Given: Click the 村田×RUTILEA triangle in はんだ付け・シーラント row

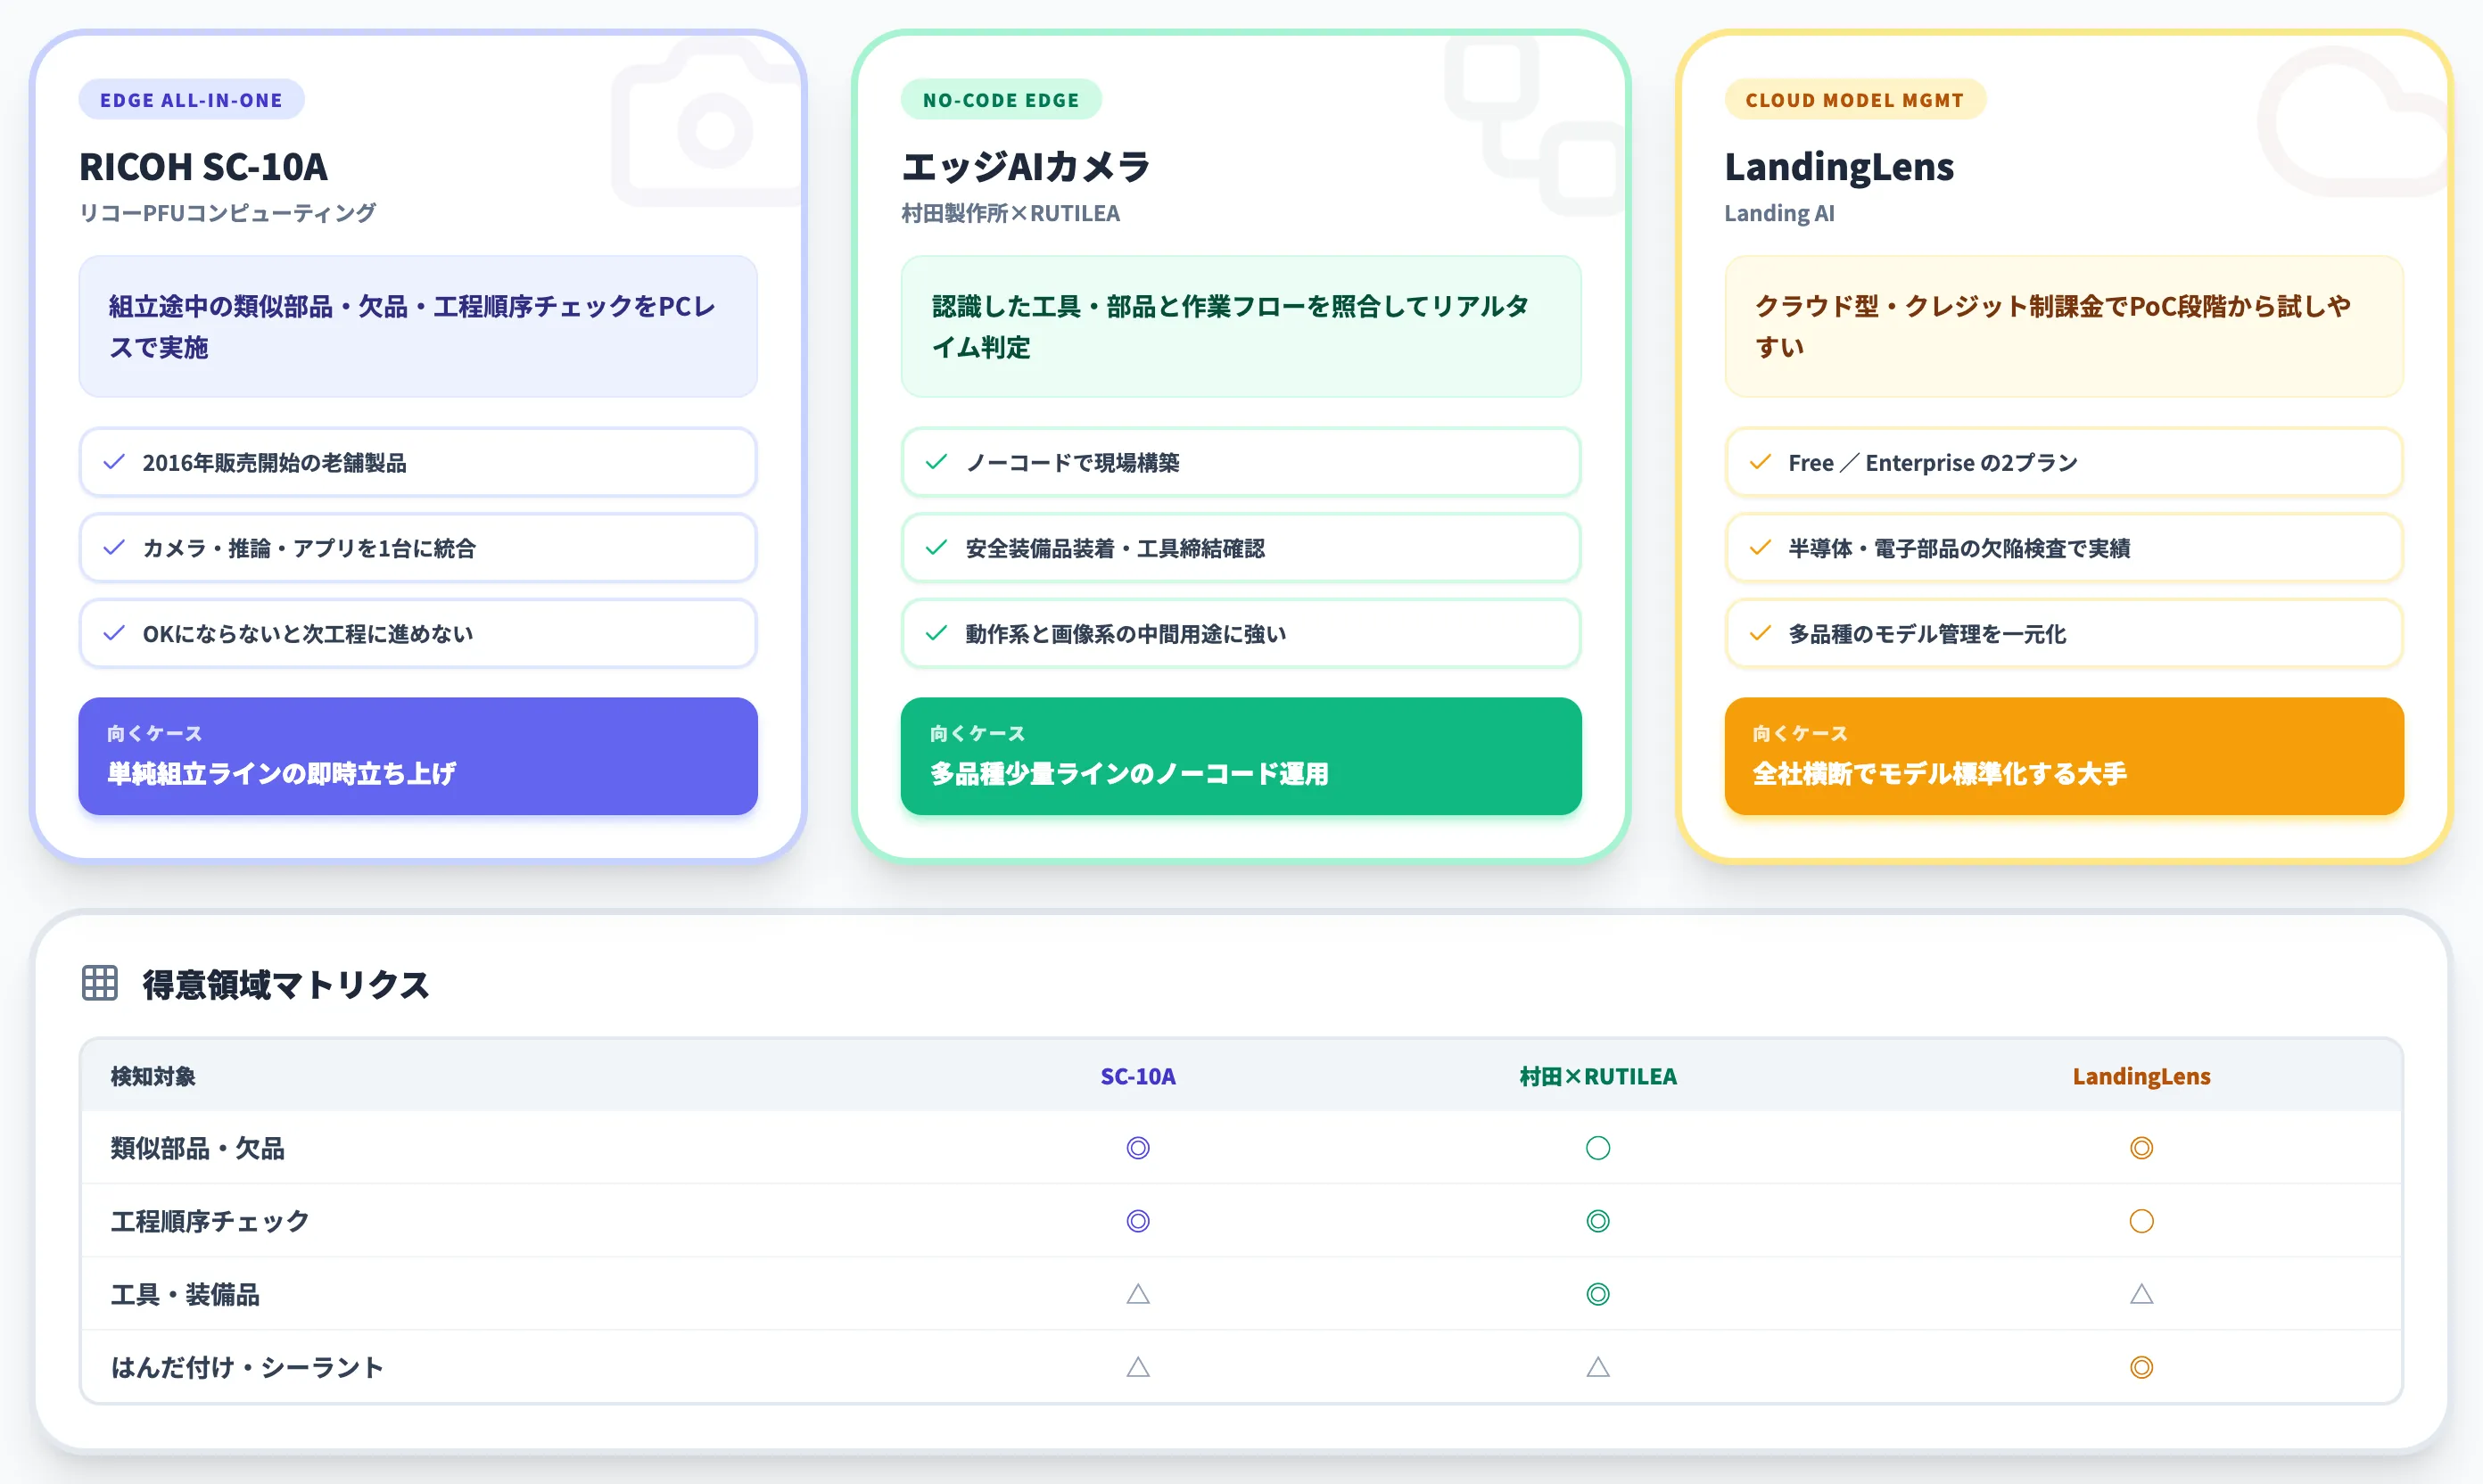Looking at the screenshot, I should click(1598, 1367).
